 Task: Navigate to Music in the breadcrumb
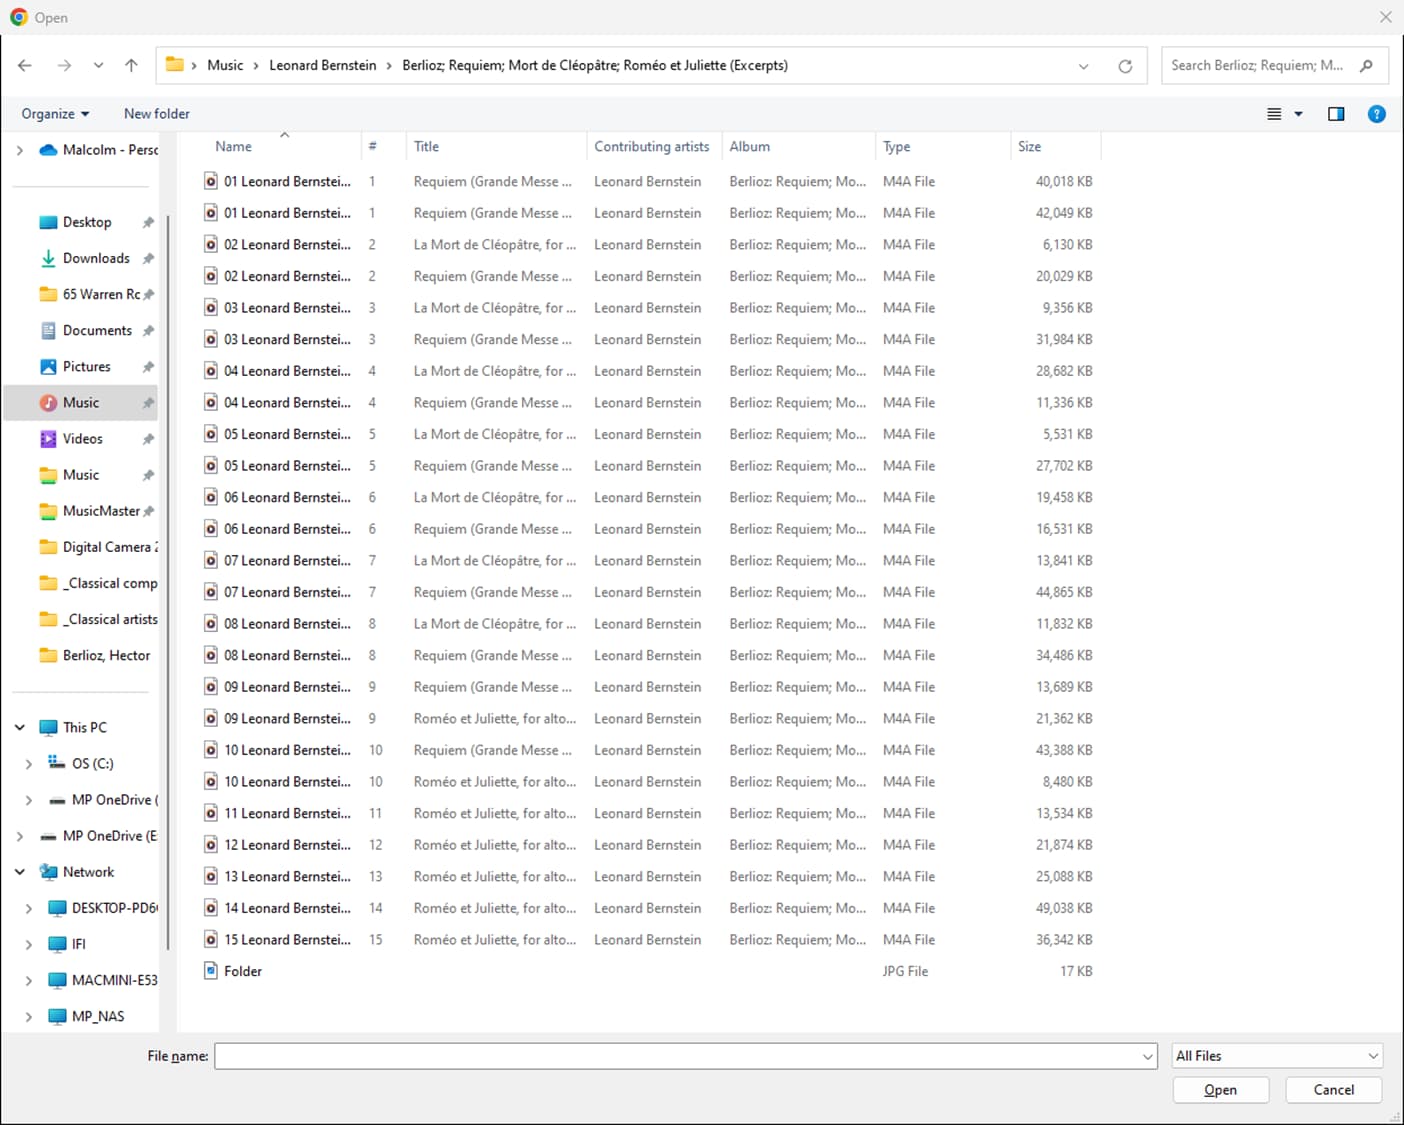click(225, 65)
